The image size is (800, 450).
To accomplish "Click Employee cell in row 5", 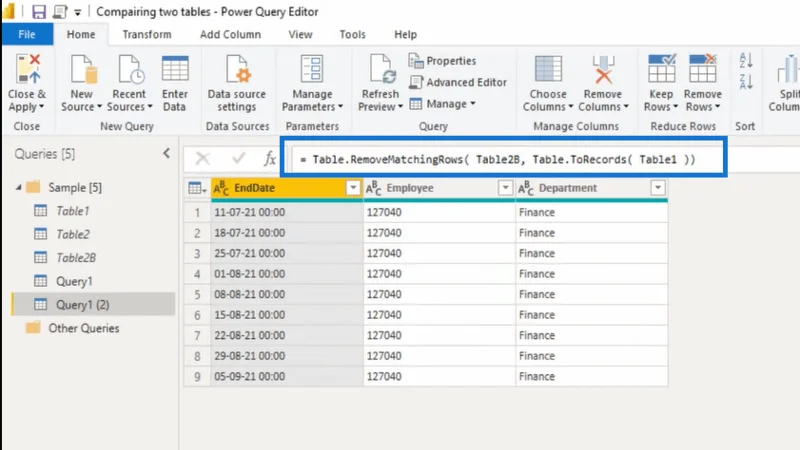I will pyautogui.click(x=440, y=294).
